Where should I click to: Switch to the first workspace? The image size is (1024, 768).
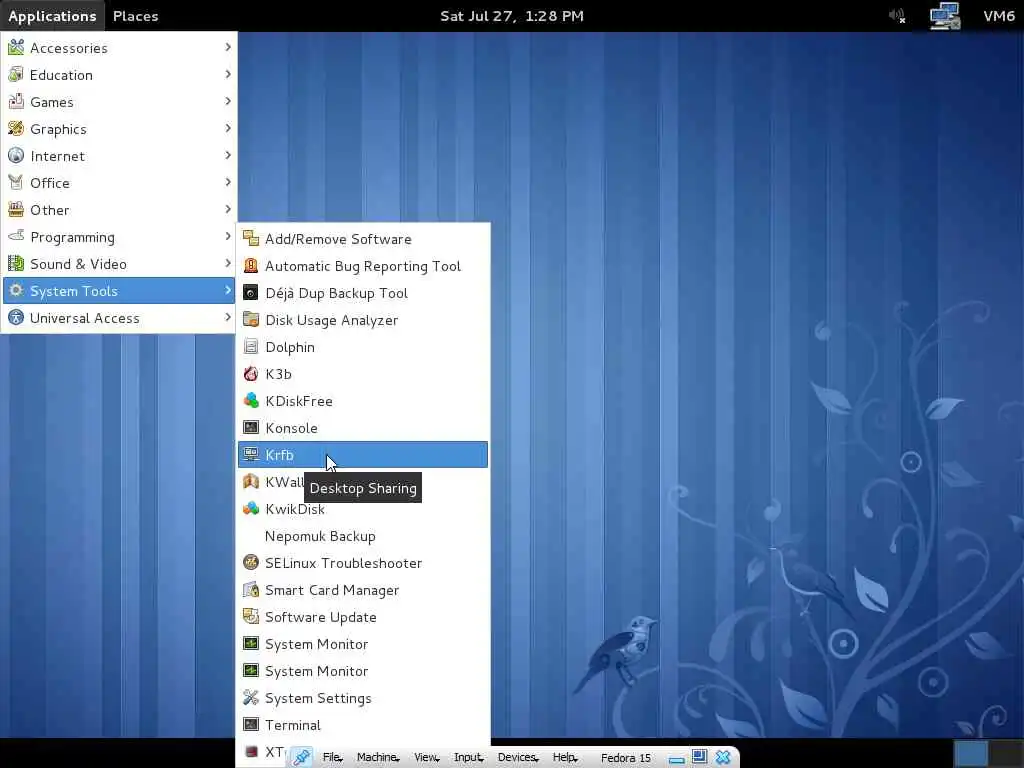tap(971, 754)
